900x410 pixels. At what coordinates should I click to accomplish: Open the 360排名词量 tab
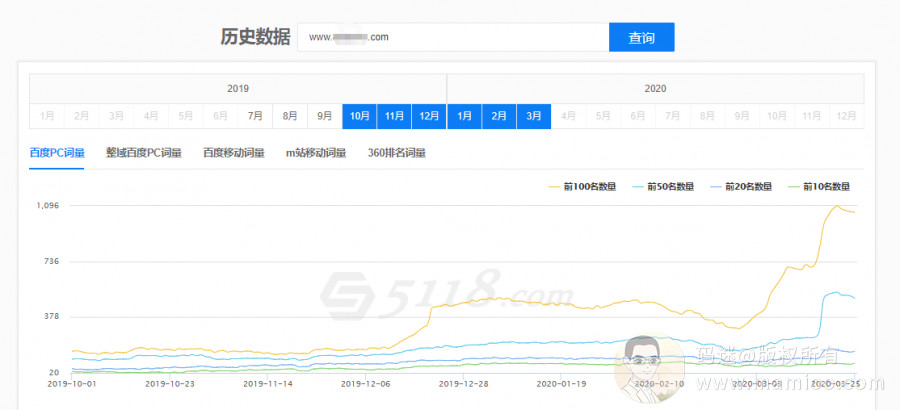tap(397, 153)
